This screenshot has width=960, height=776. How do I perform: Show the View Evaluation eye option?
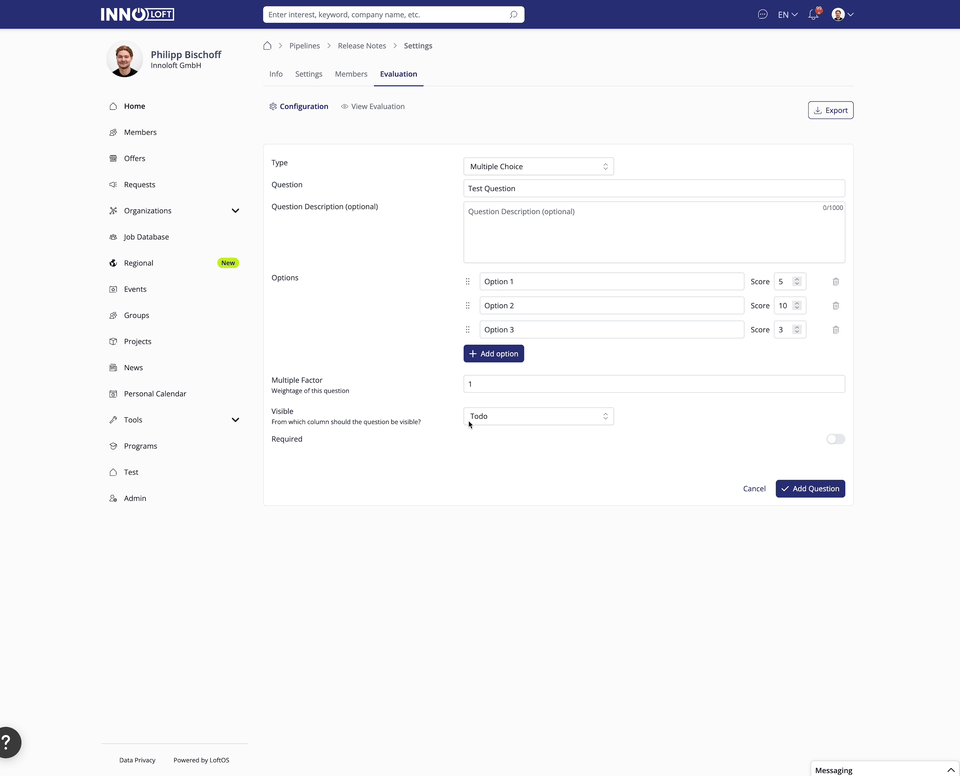point(373,106)
